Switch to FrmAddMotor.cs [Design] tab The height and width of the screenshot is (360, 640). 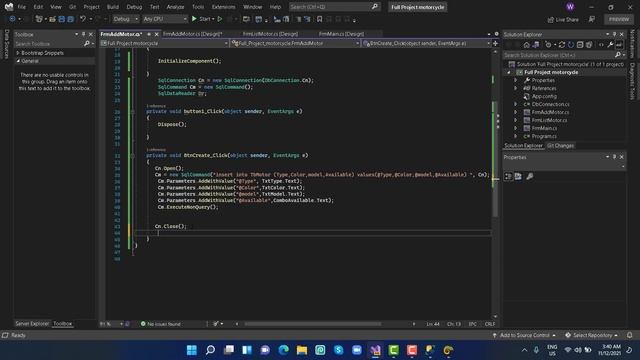pyautogui.click(x=192, y=34)
